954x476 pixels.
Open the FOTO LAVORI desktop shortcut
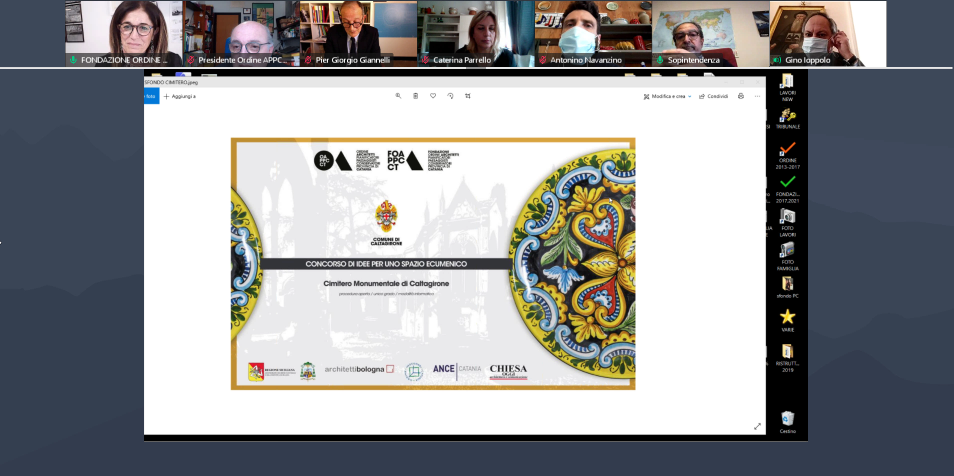787,223
